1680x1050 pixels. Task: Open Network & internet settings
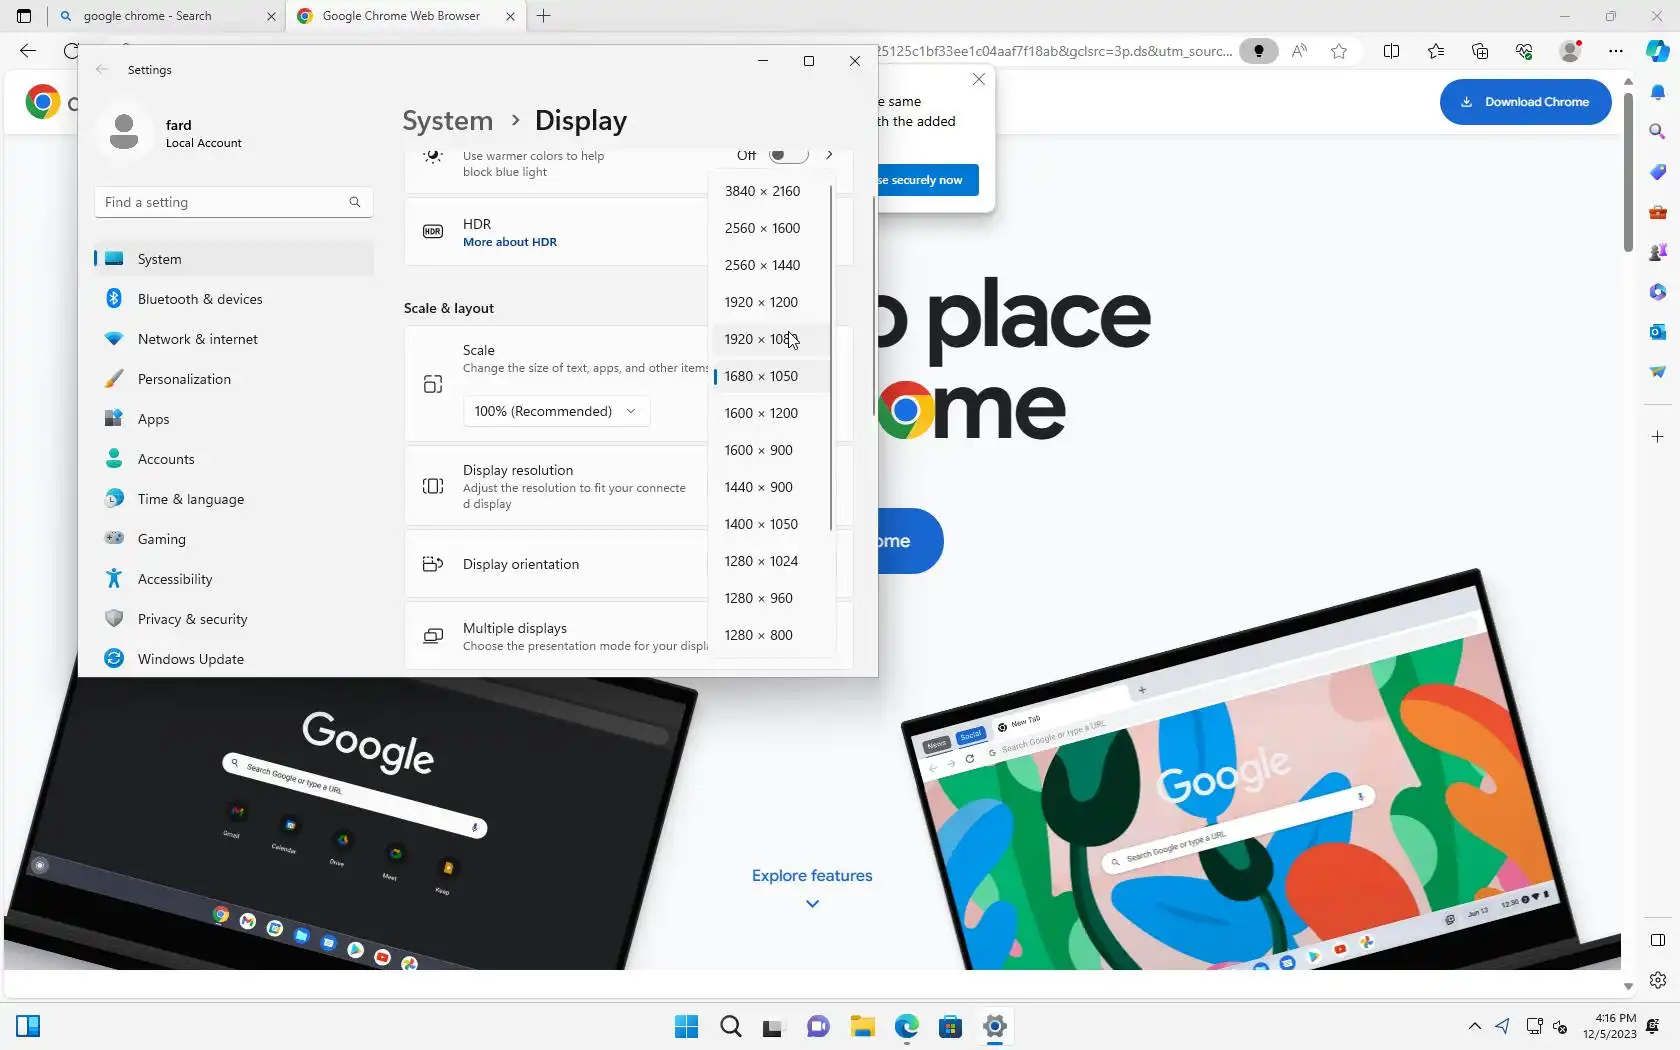pyautogui.click(x=234, y=339)
